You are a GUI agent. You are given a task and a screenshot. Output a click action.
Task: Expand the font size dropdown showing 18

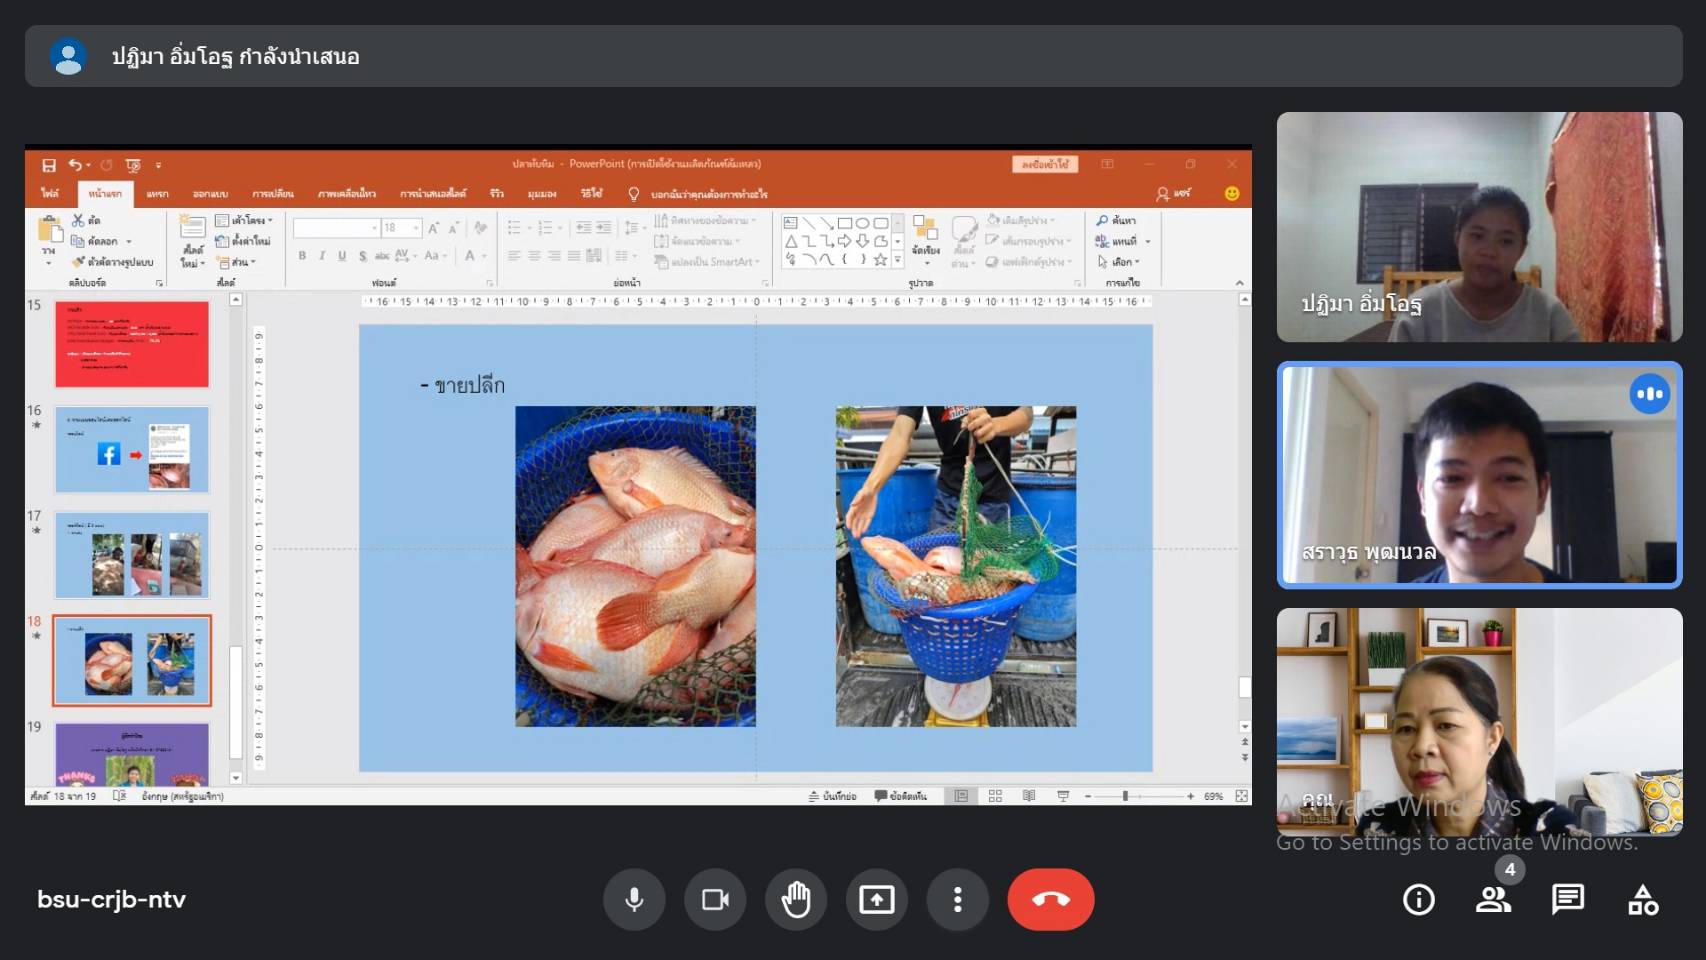click(x=416, y=228)
